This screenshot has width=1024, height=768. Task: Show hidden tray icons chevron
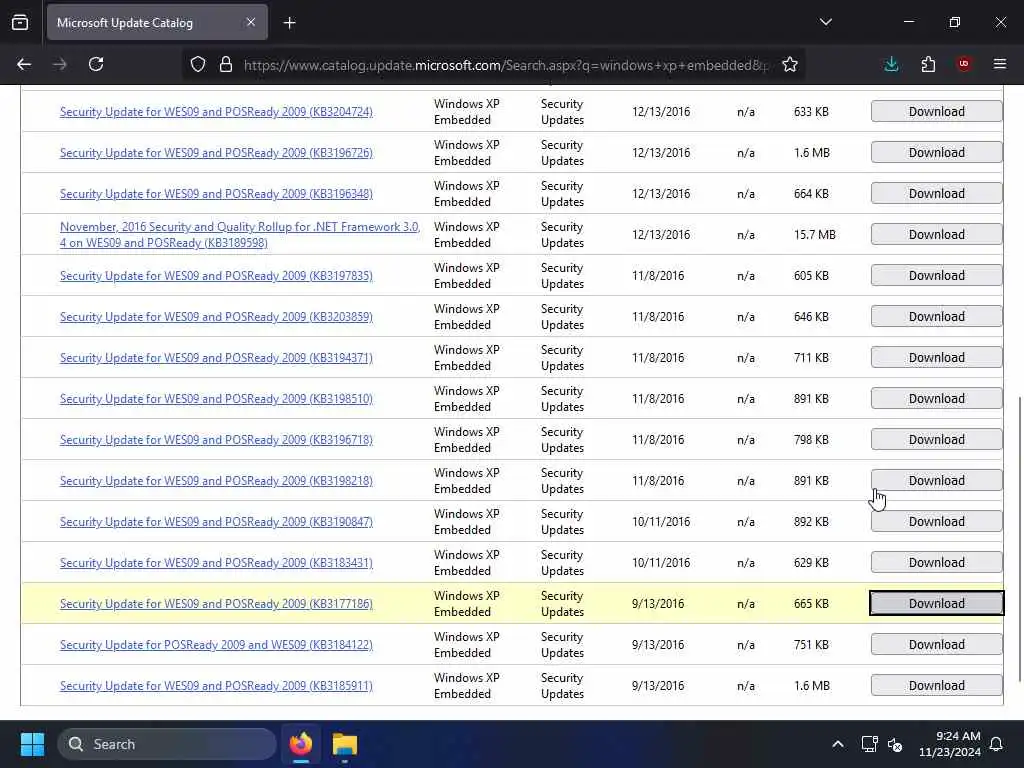838,744
